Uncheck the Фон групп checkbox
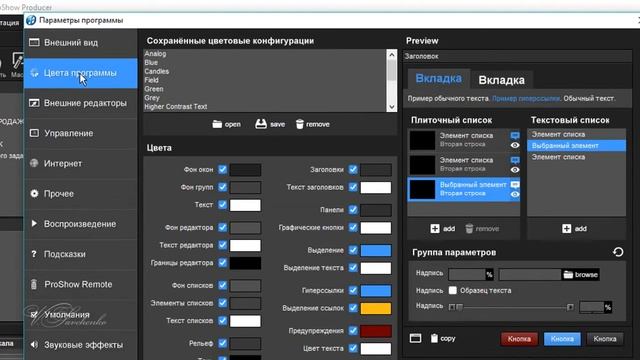 click(x=222, y=187)
